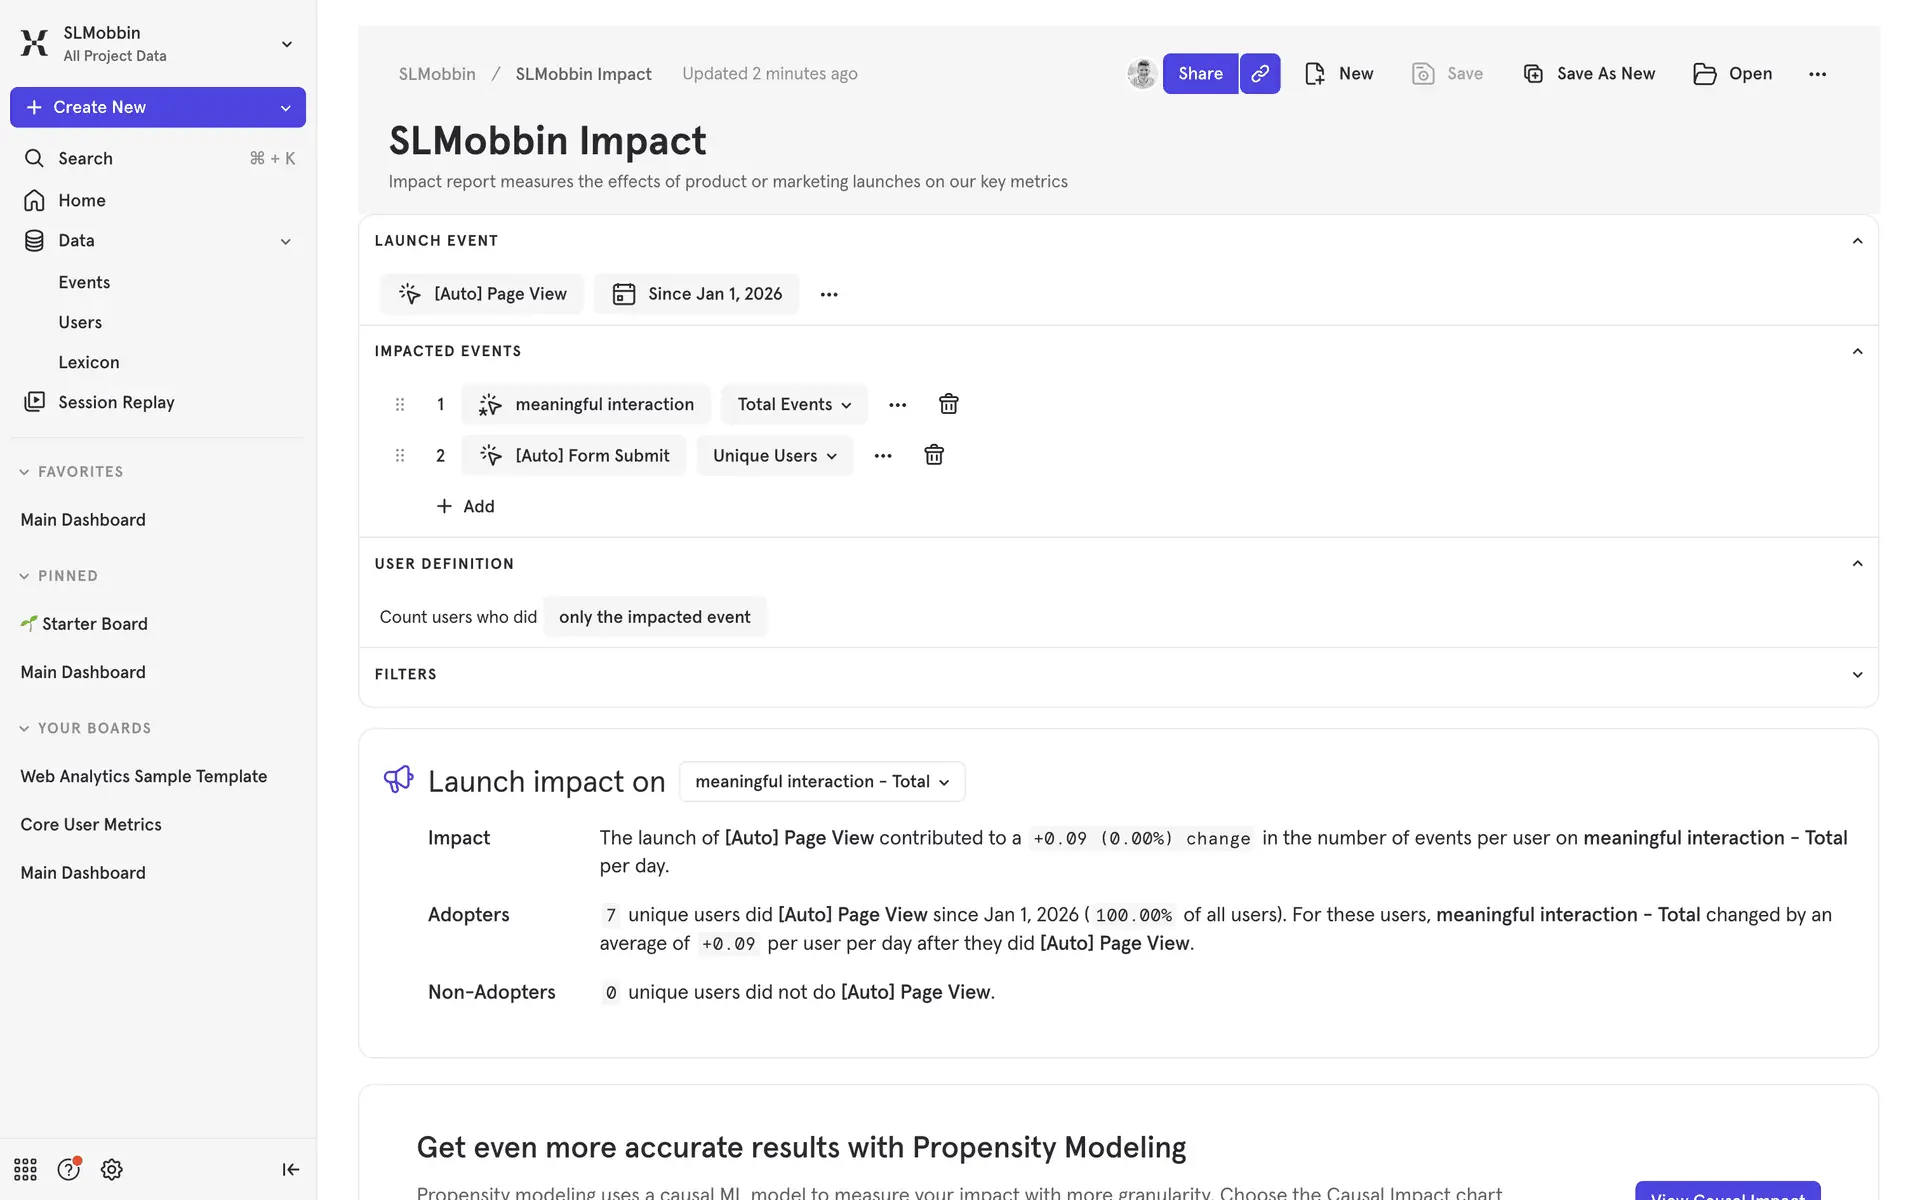Open more options for report header

(1817, 74)
